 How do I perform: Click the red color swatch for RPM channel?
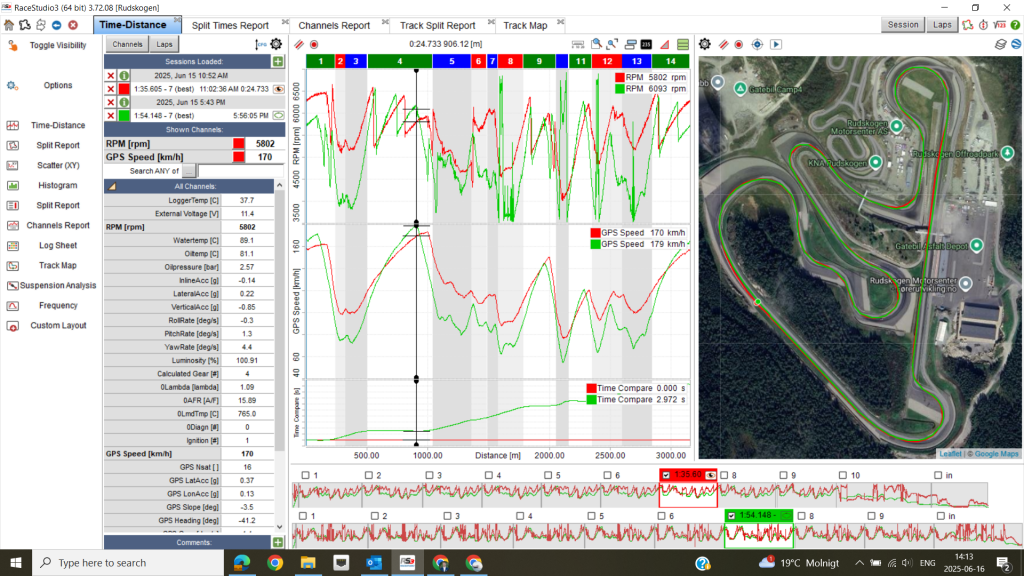pos(239,144)
